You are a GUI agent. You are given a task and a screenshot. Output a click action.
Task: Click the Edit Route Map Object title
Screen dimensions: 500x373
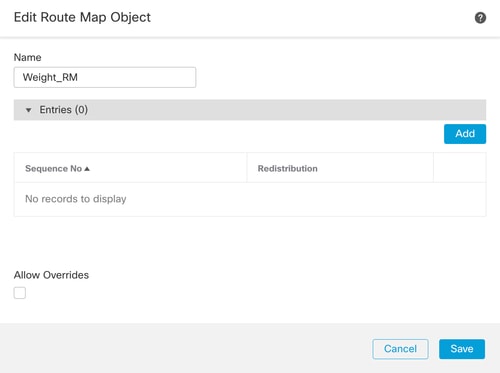tap(82, 17)
